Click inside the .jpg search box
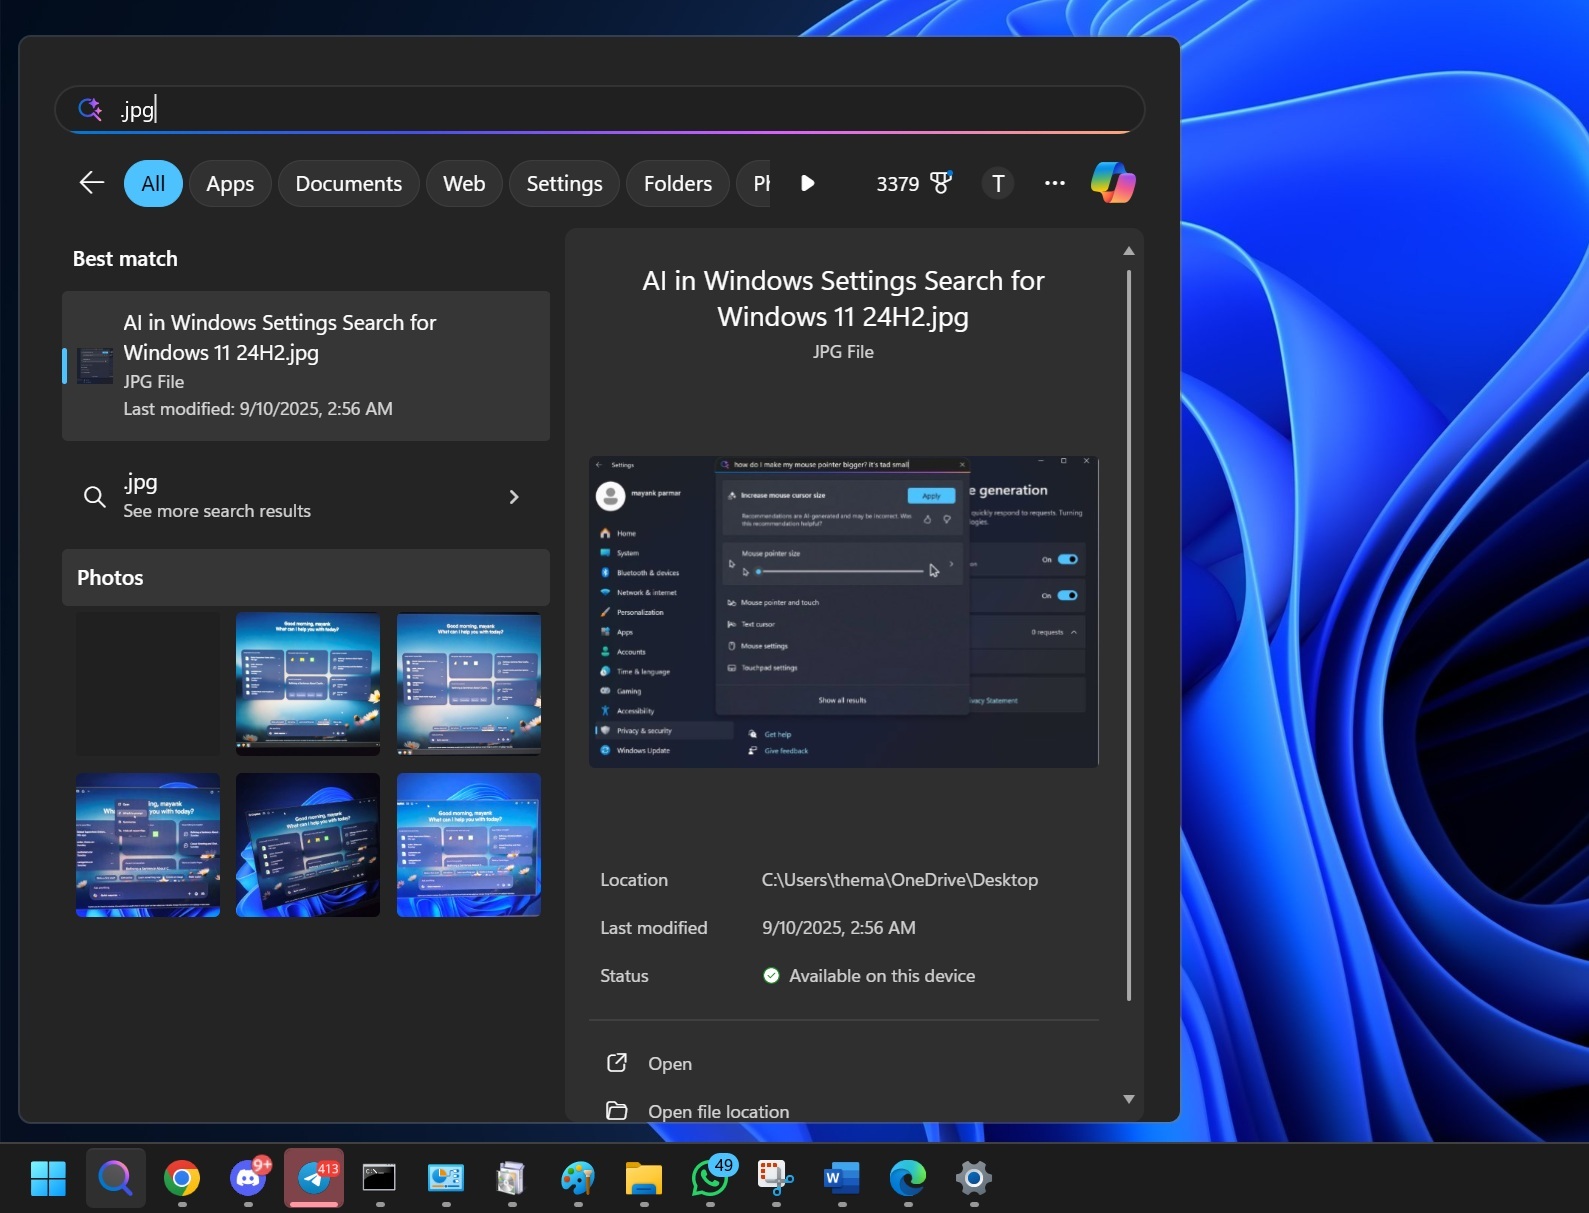Screen dimensions: 1589x1213 coord(600,109)
